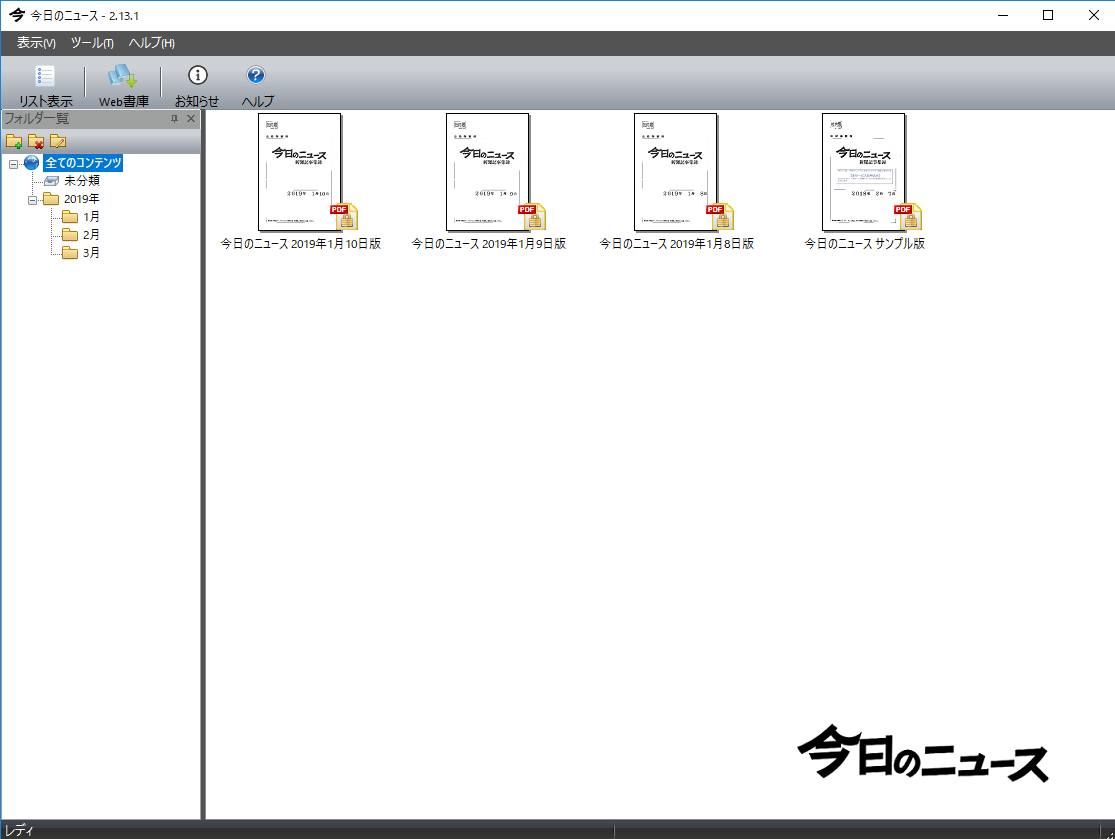This screenshot has height=839, width=1115.
Task: Select the 未分類 tree item
Action: point(81,181)
